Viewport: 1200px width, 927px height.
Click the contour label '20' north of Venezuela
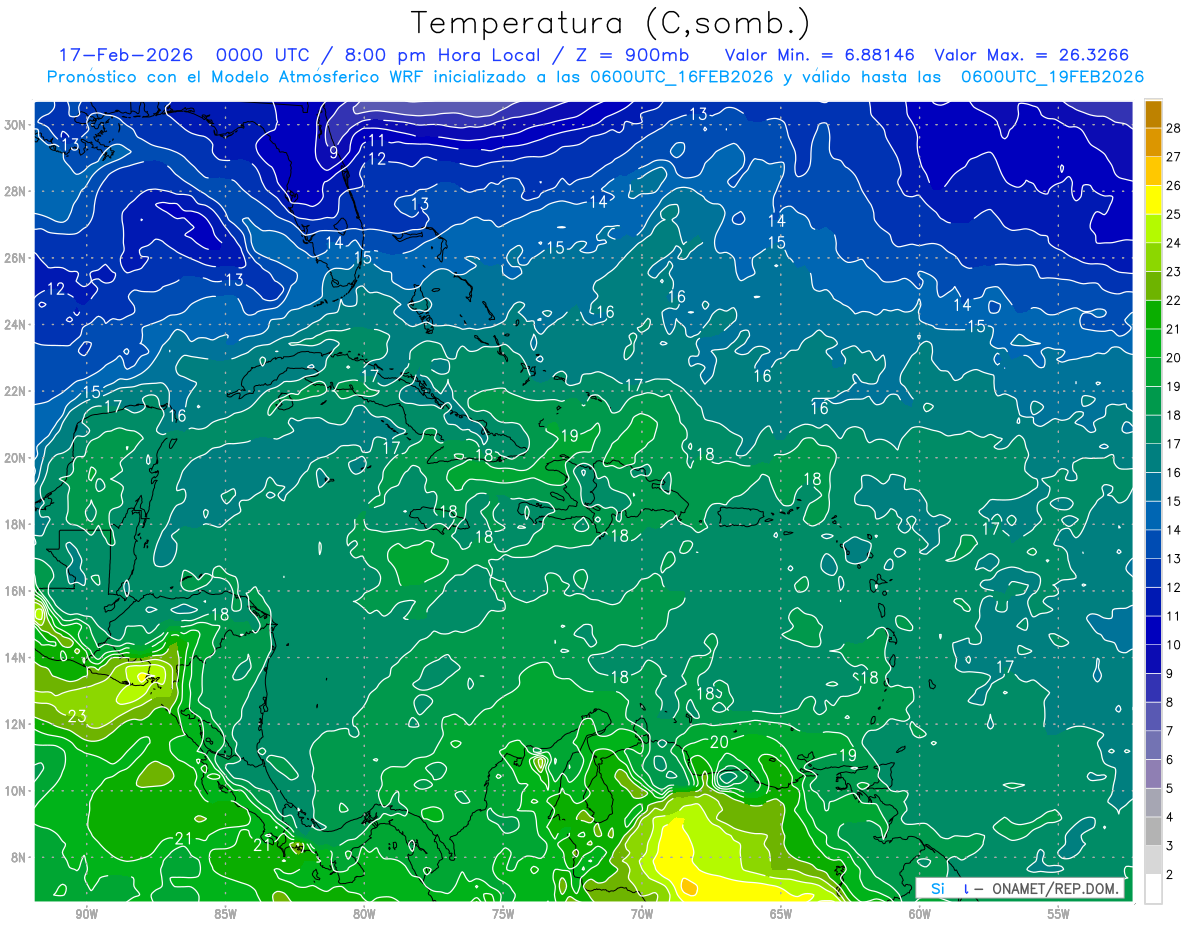(719, 742)
